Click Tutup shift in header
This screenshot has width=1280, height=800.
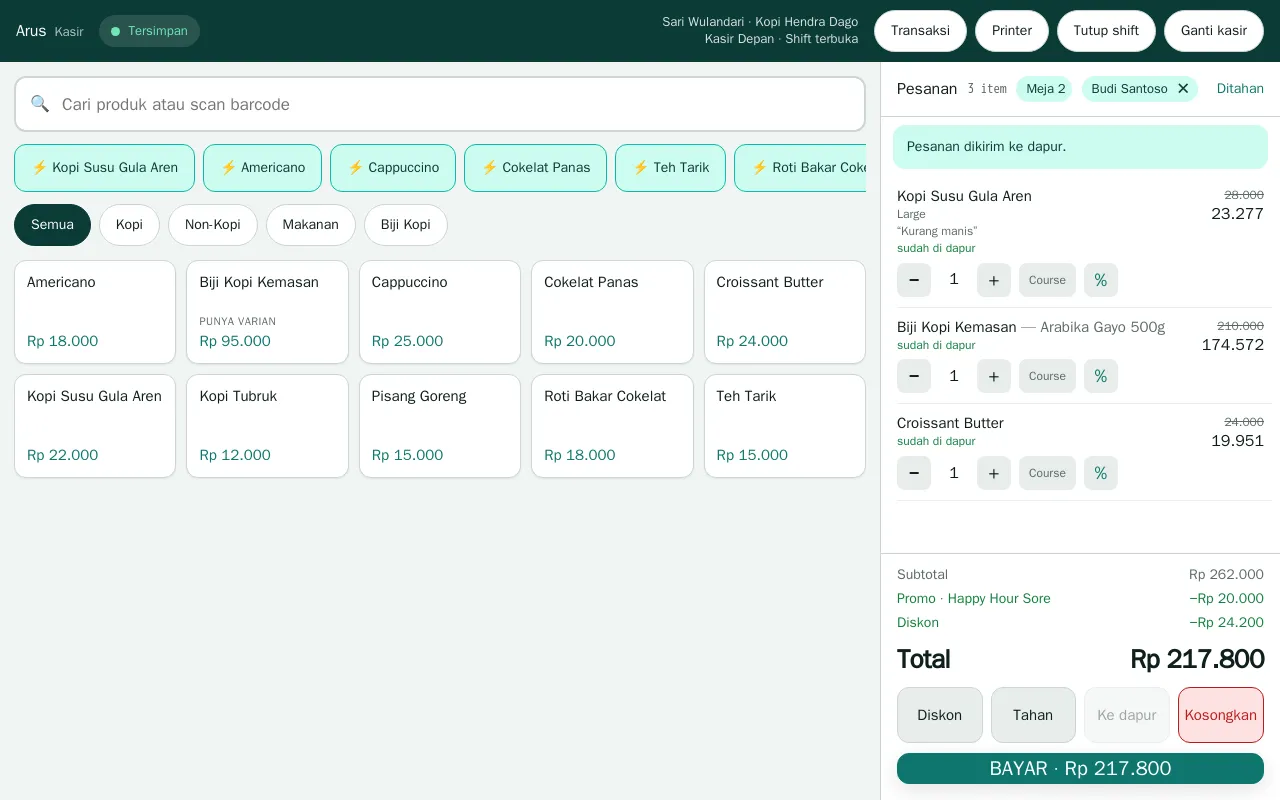1106,31
